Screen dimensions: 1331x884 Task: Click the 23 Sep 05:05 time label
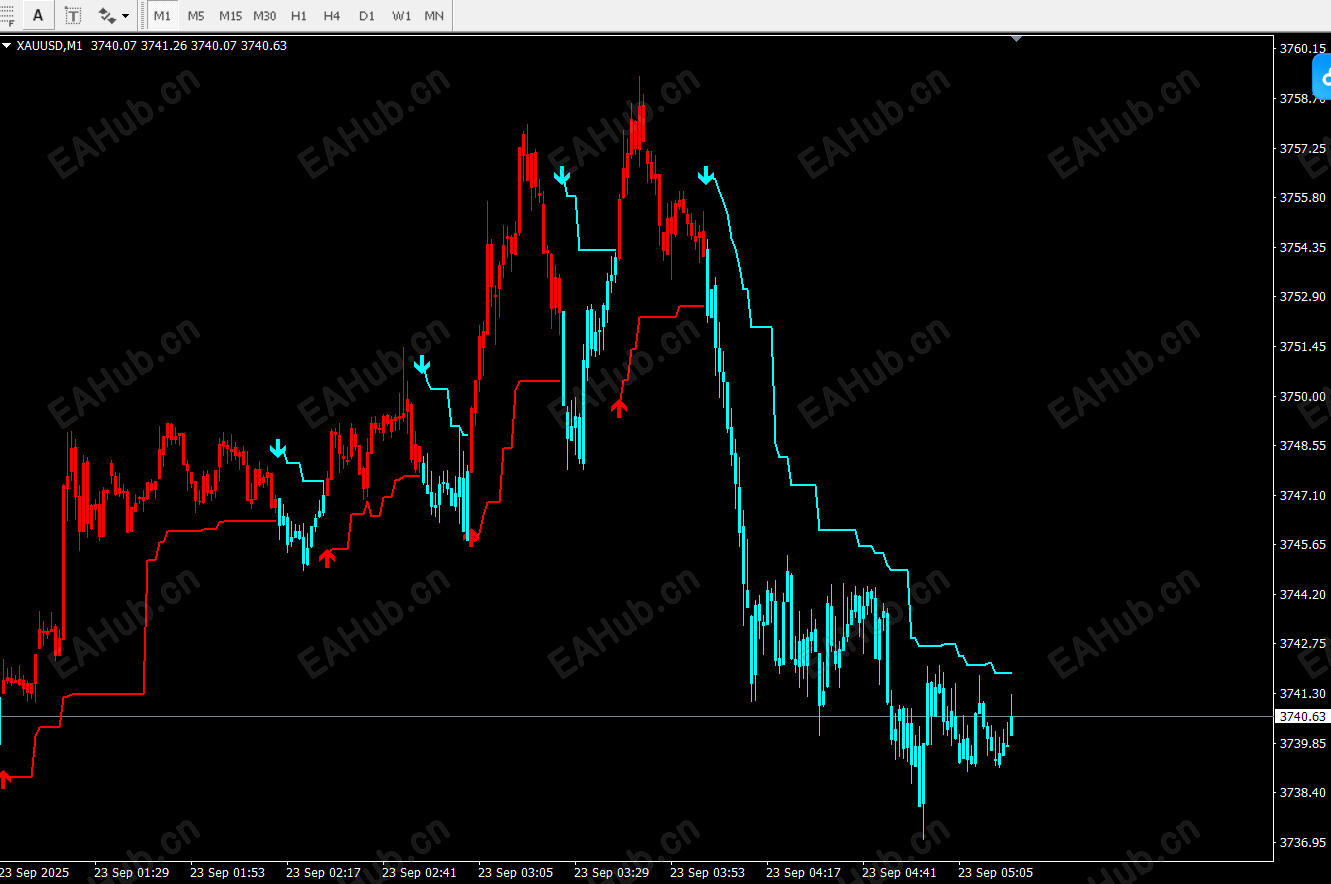coord(995,873)
